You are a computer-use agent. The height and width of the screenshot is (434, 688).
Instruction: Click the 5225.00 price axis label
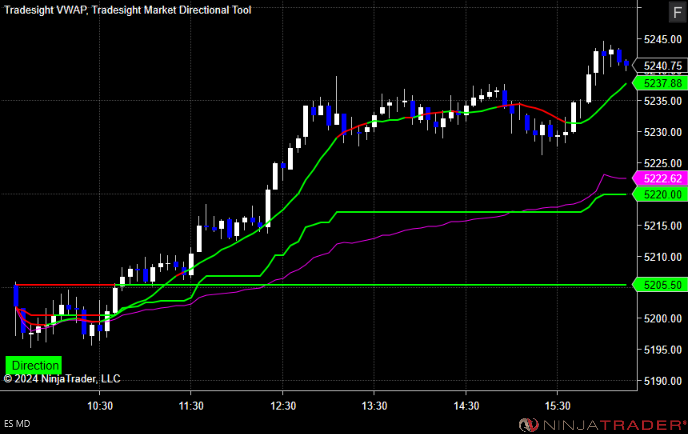[x=663, y=164]
